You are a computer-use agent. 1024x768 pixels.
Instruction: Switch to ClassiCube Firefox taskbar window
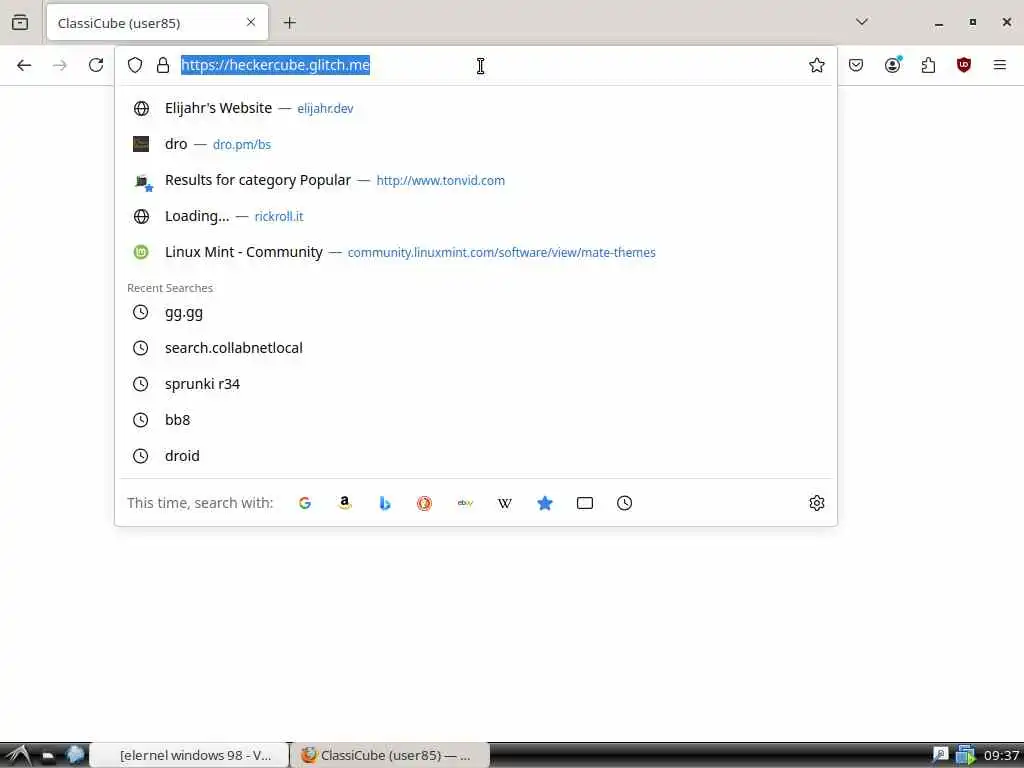click(x=391, y=756)
